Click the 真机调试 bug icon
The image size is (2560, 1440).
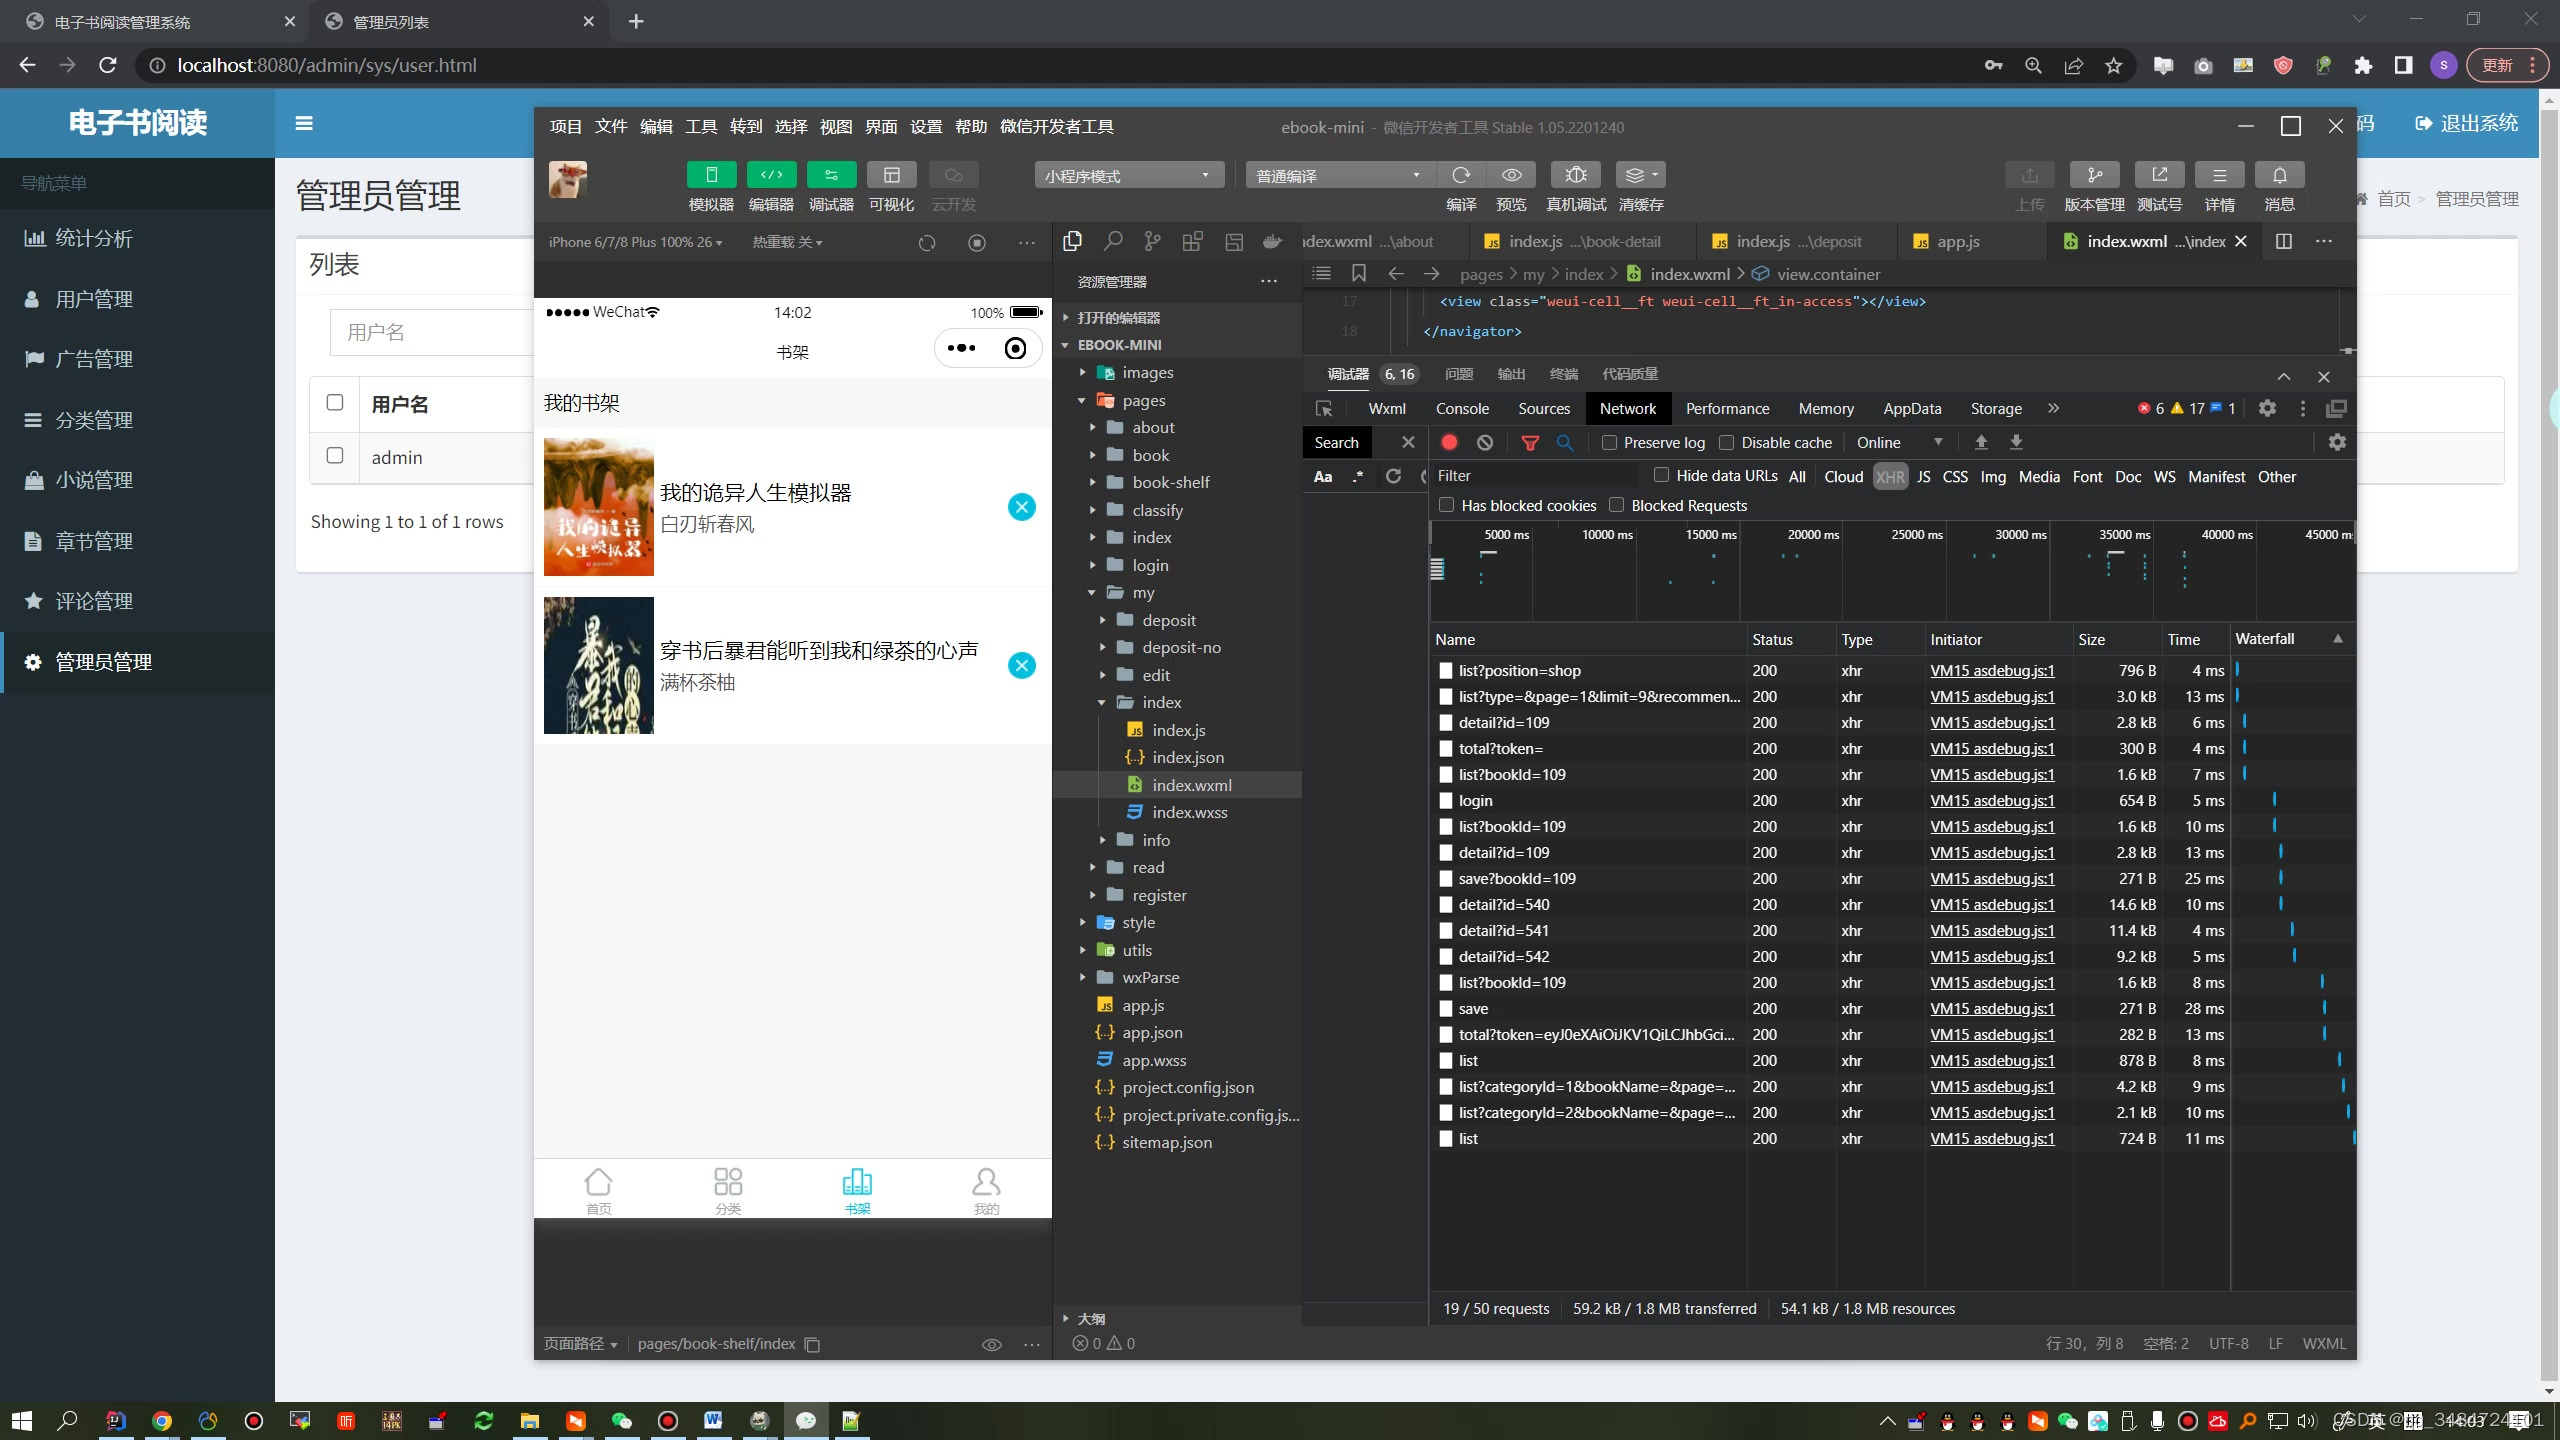click(1575, 175)
